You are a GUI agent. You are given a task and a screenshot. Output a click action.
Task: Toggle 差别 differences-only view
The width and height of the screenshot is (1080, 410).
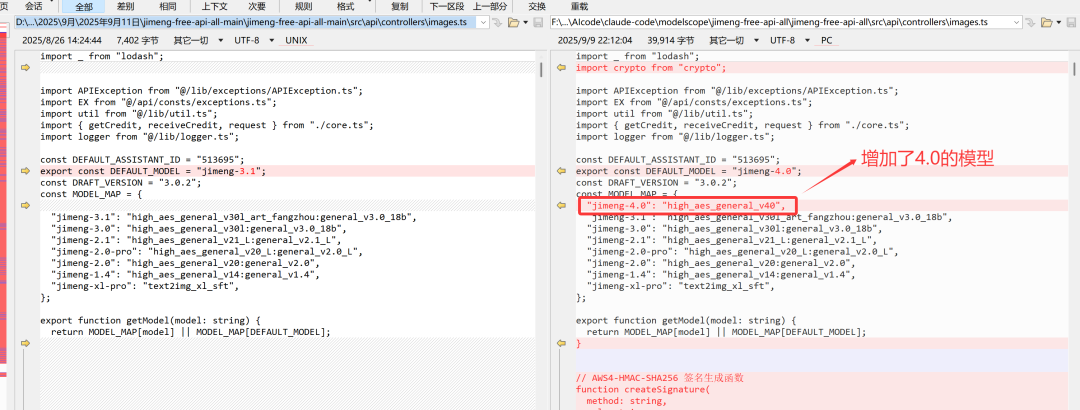point(125,6)
